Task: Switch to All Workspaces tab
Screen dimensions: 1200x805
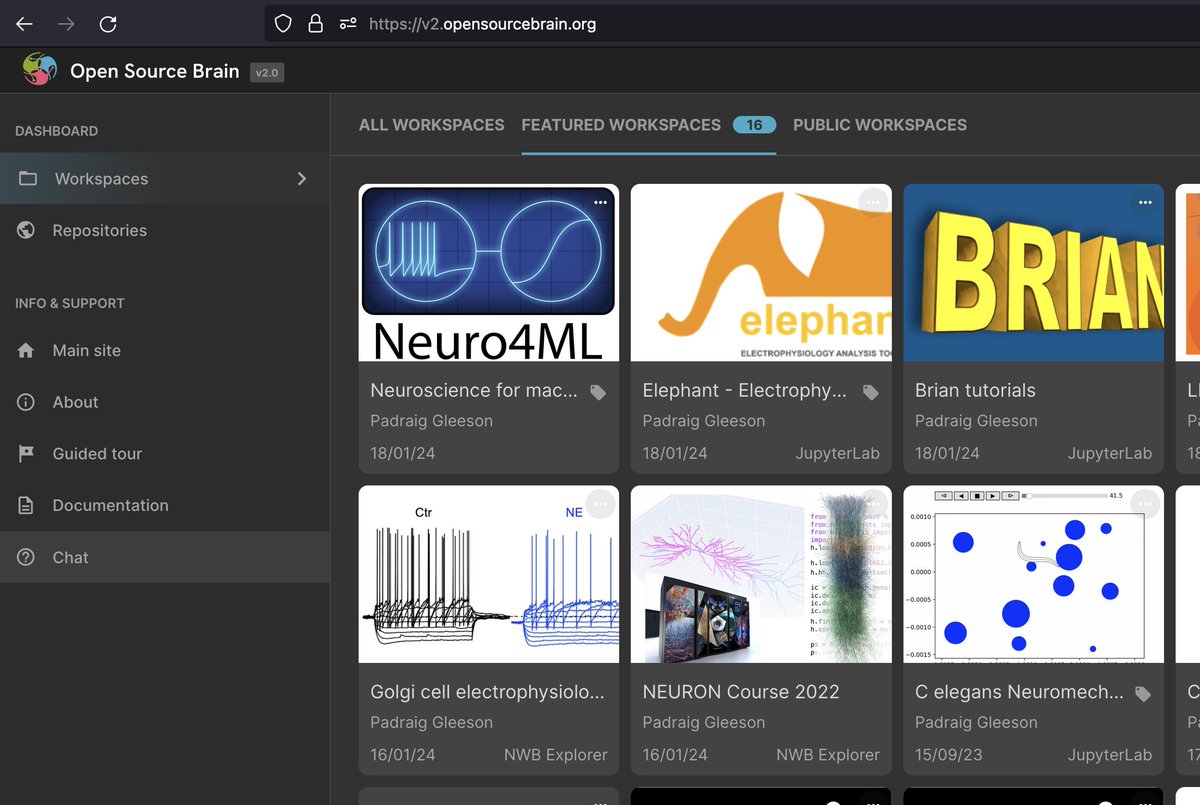Action: point(432,125)
